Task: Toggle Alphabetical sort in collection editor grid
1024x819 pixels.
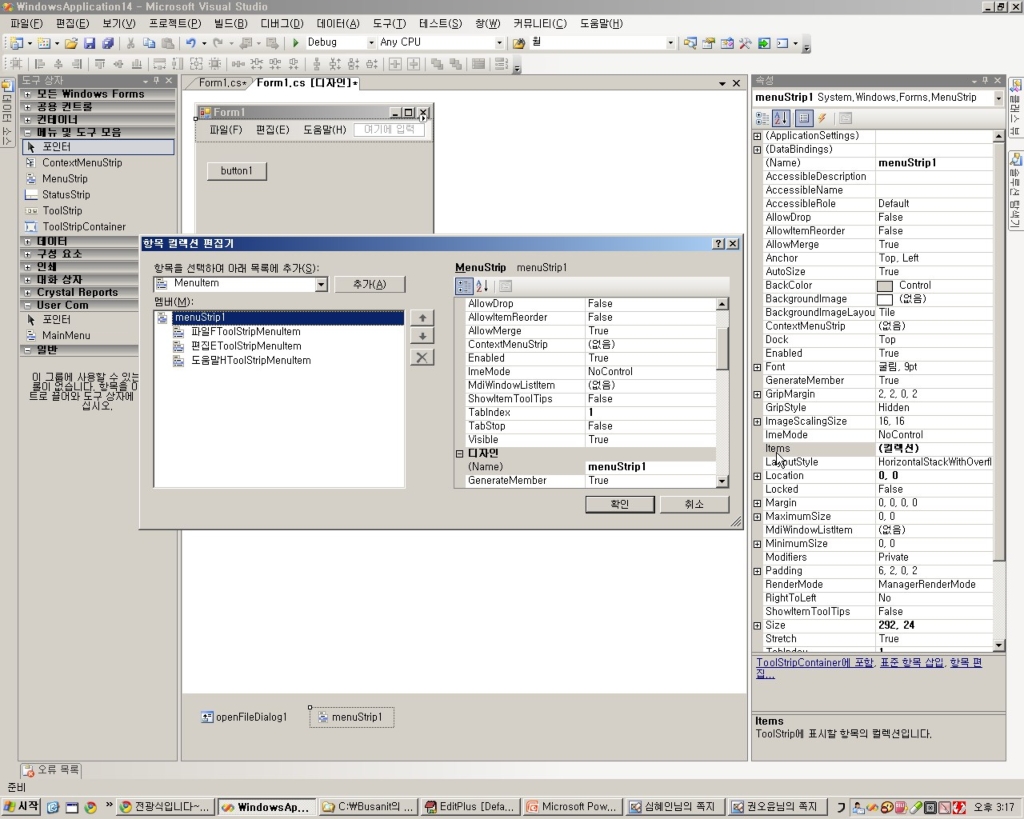Action: pyautogui.click(x=482, y=286)
